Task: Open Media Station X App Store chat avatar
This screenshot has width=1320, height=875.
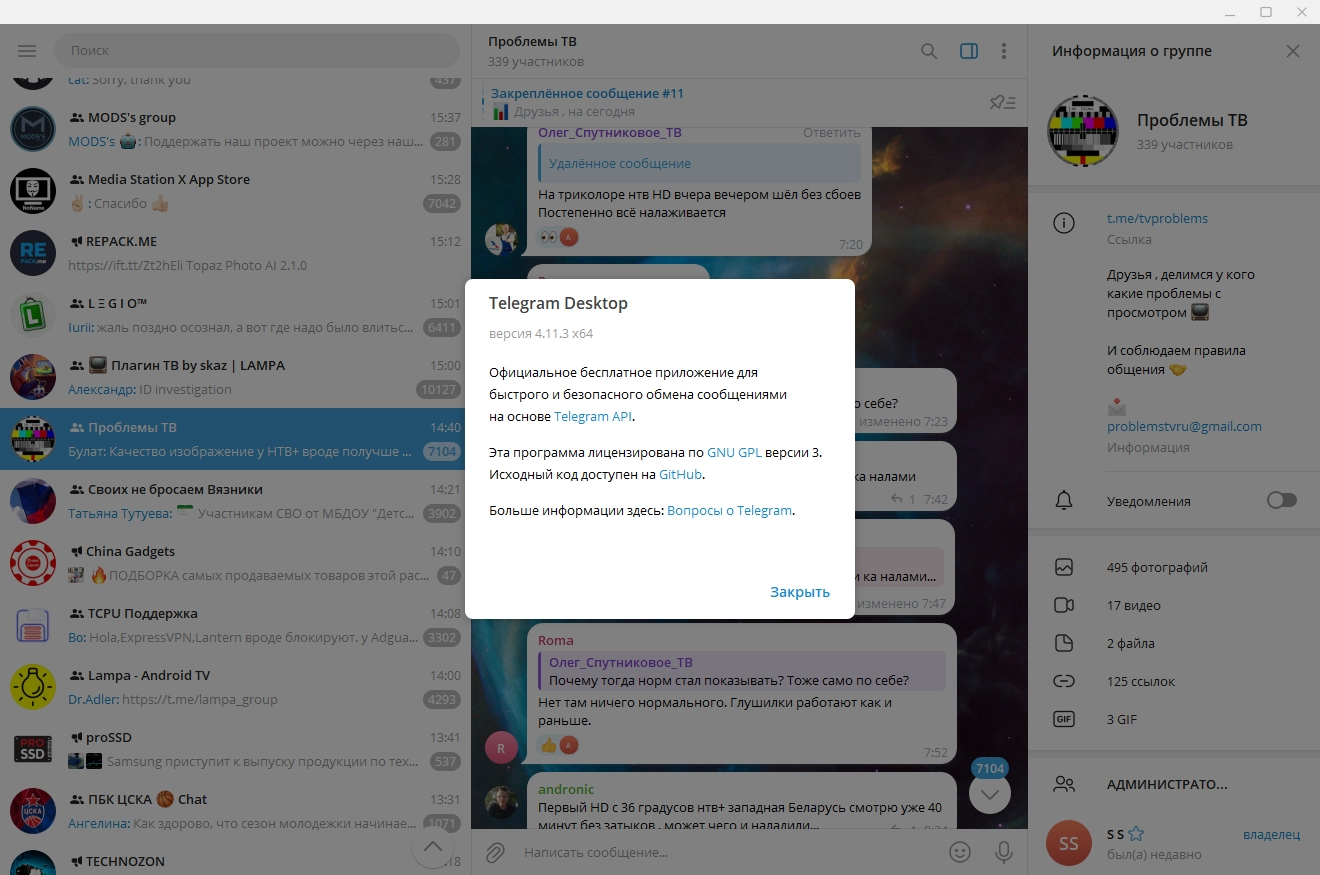Action: point(33,192)
